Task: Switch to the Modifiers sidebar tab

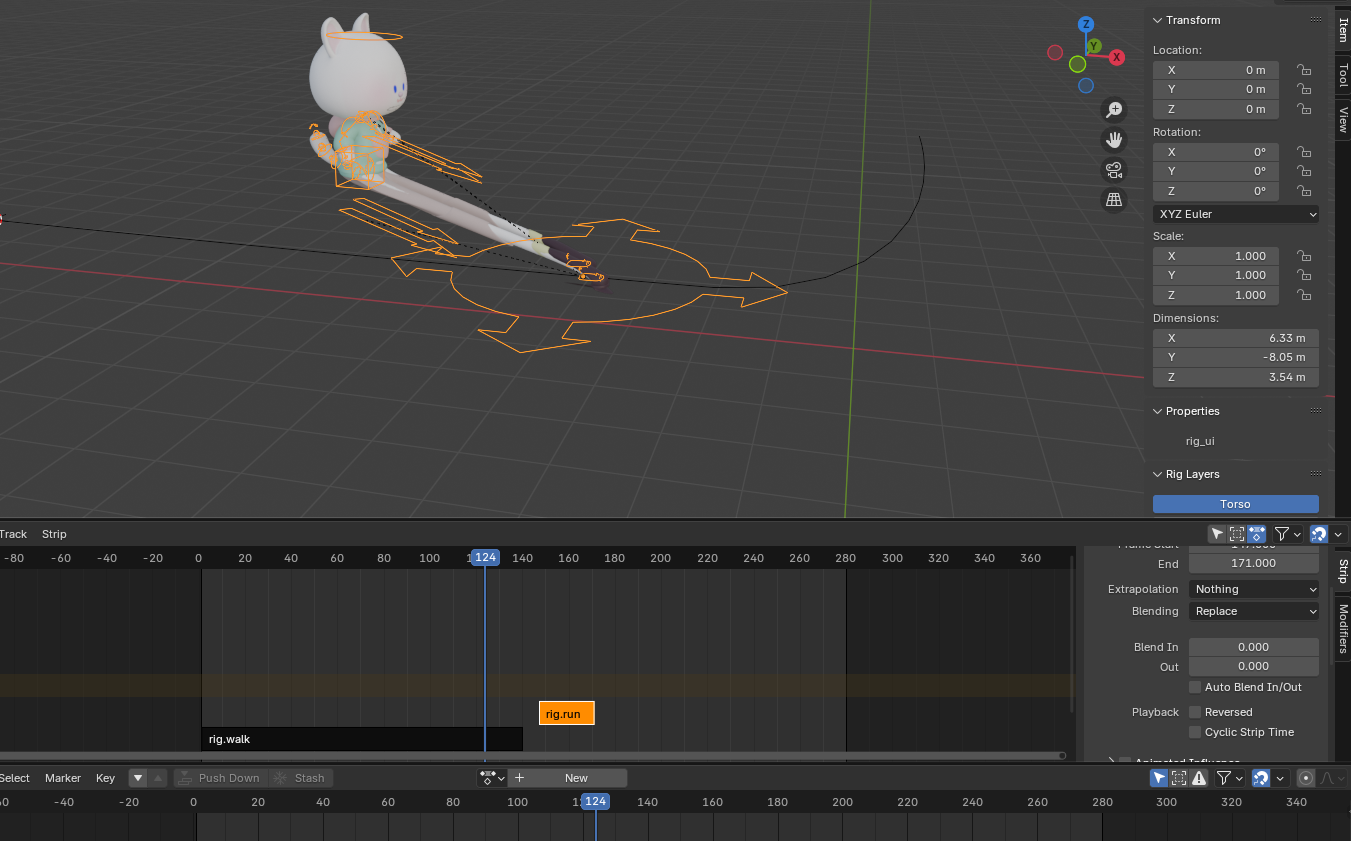Action: (1342, 628)
